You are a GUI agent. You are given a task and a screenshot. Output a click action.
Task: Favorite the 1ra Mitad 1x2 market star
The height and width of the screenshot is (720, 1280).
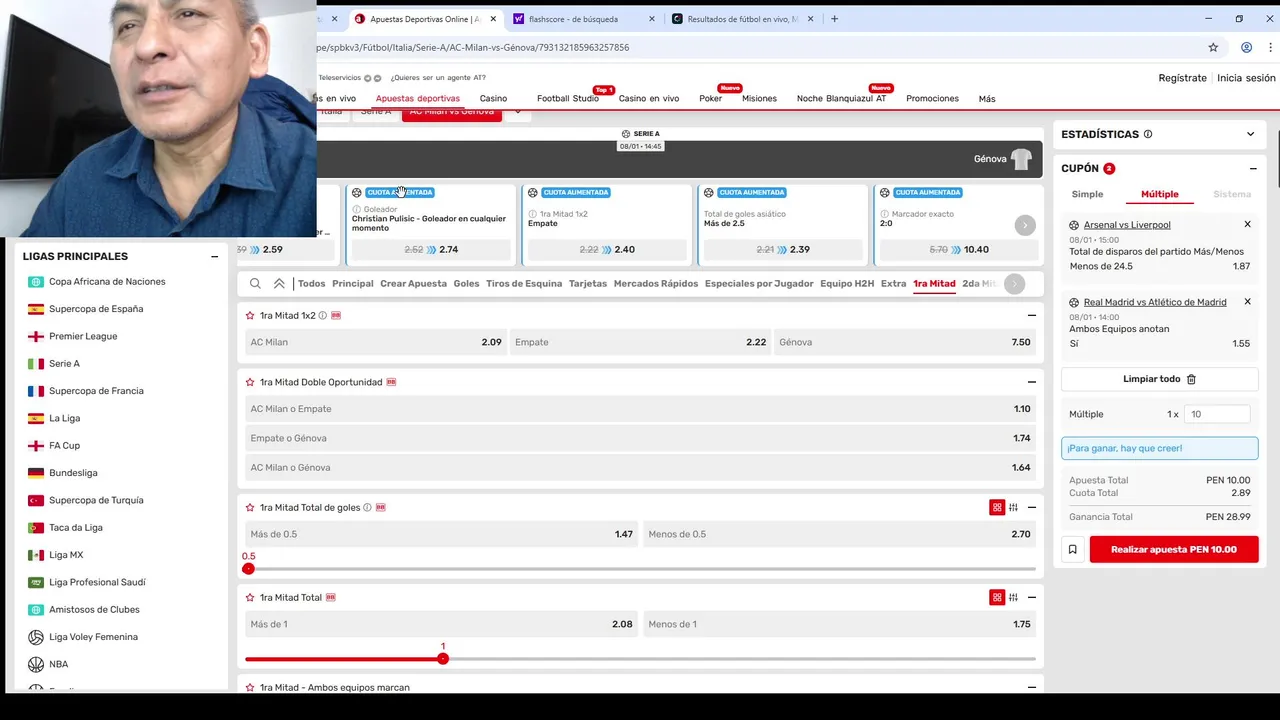pos(250,315)
